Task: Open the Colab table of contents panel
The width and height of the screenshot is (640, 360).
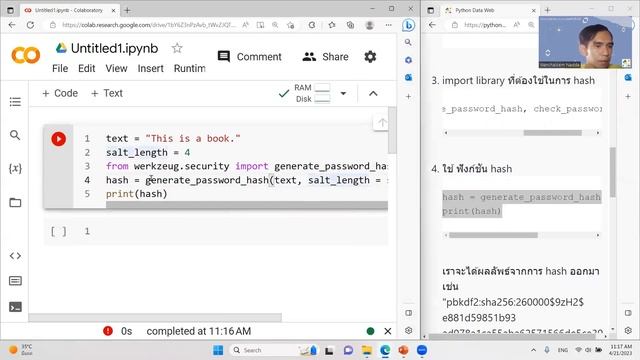Action: [x=15, y=102]
